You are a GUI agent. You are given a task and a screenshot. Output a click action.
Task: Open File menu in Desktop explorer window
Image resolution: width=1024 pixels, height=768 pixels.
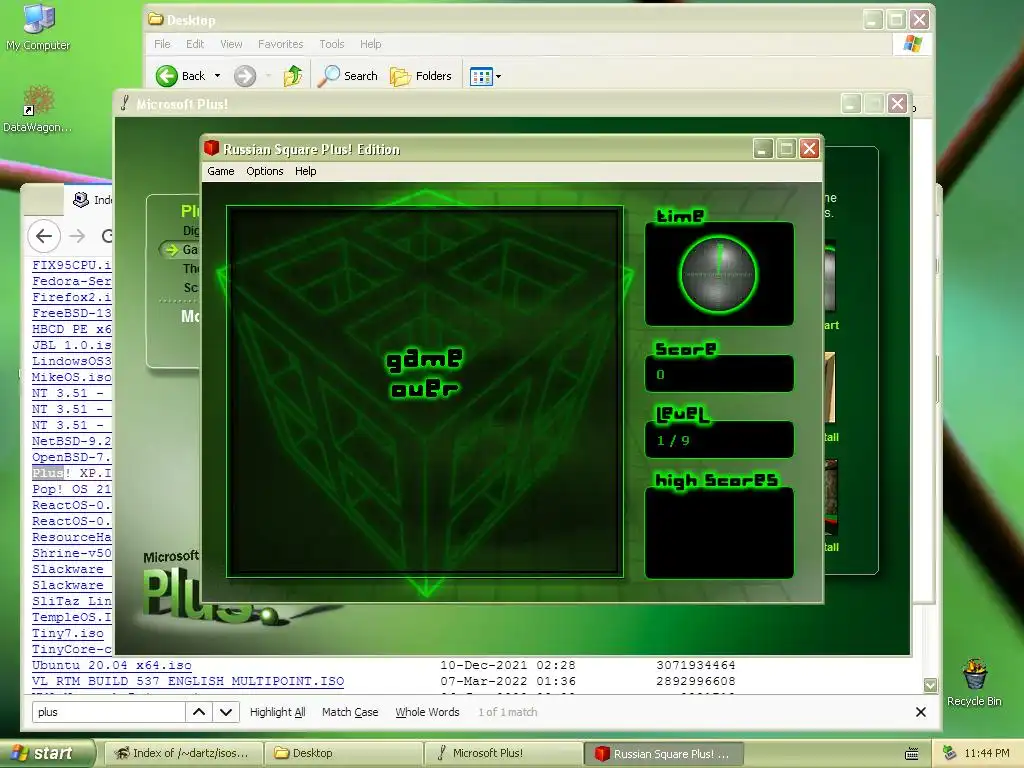(x=162, y=44)
